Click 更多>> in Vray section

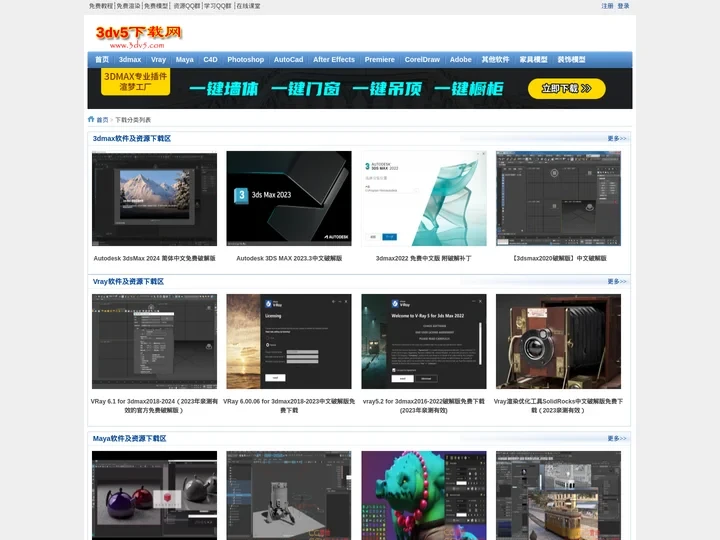pos(617,281)
